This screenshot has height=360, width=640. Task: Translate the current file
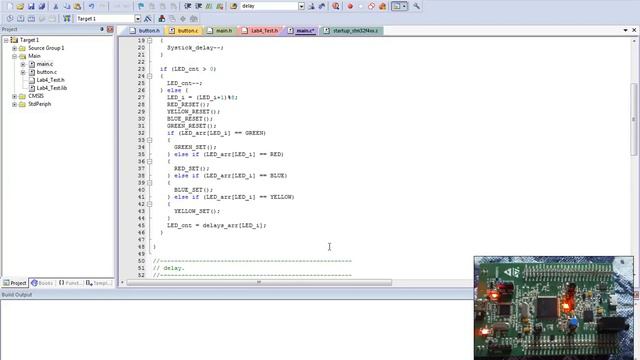pyautogui.click(x=10, y=18)
